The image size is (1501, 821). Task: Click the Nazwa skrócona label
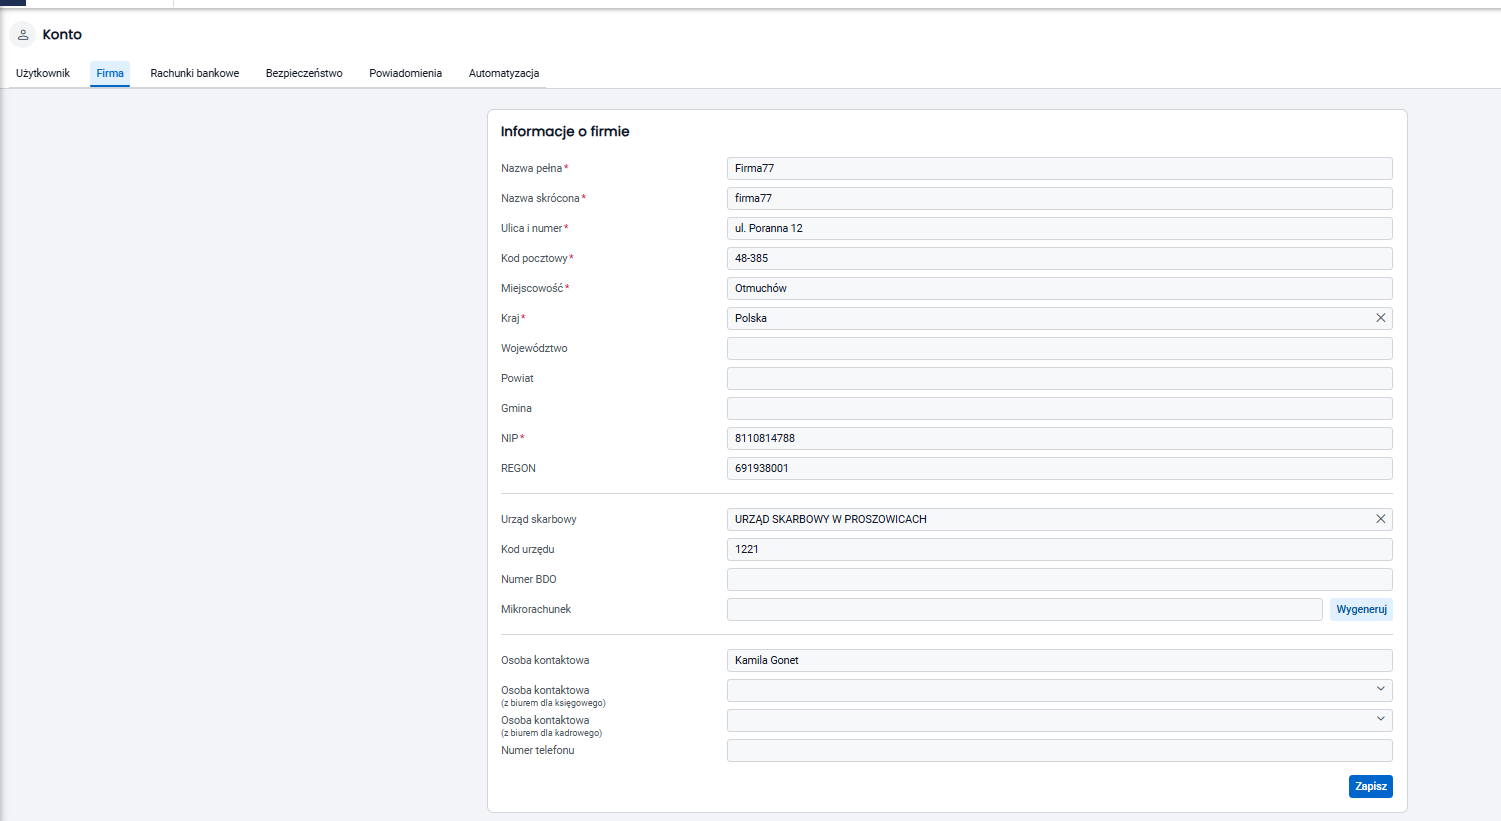[540, 198]
